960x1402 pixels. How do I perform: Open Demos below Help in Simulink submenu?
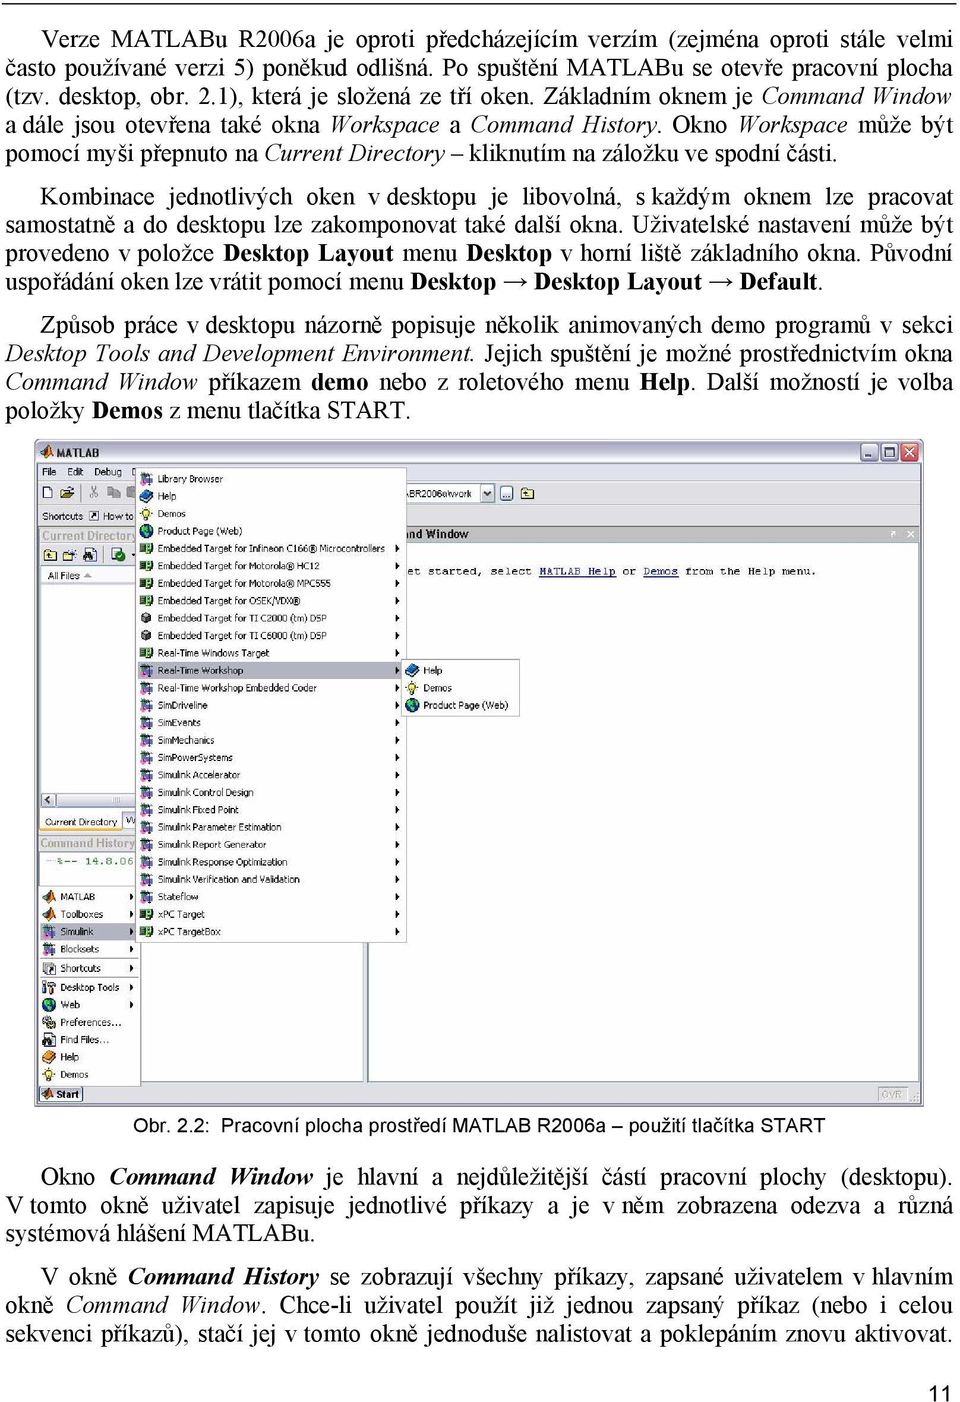(x=272, y=514)
